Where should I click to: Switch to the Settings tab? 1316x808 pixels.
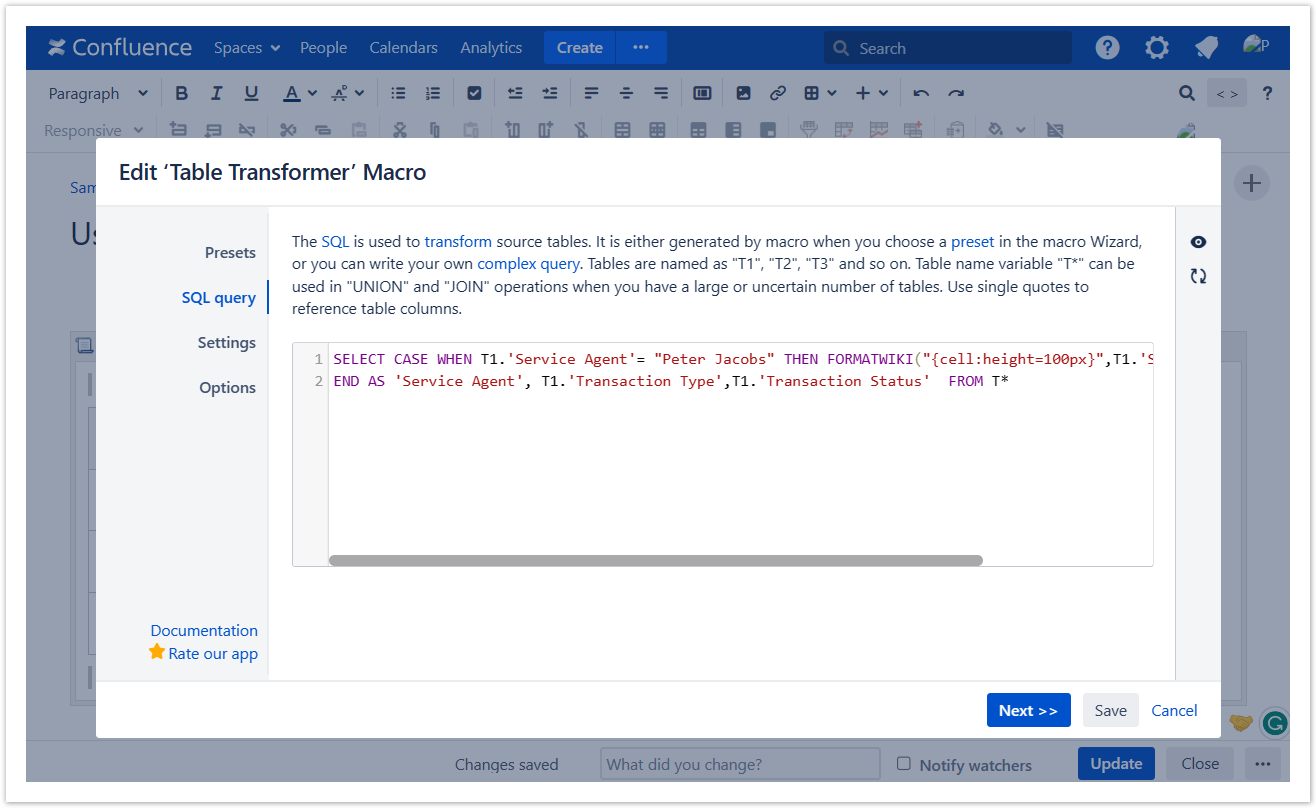coord(226,343)
